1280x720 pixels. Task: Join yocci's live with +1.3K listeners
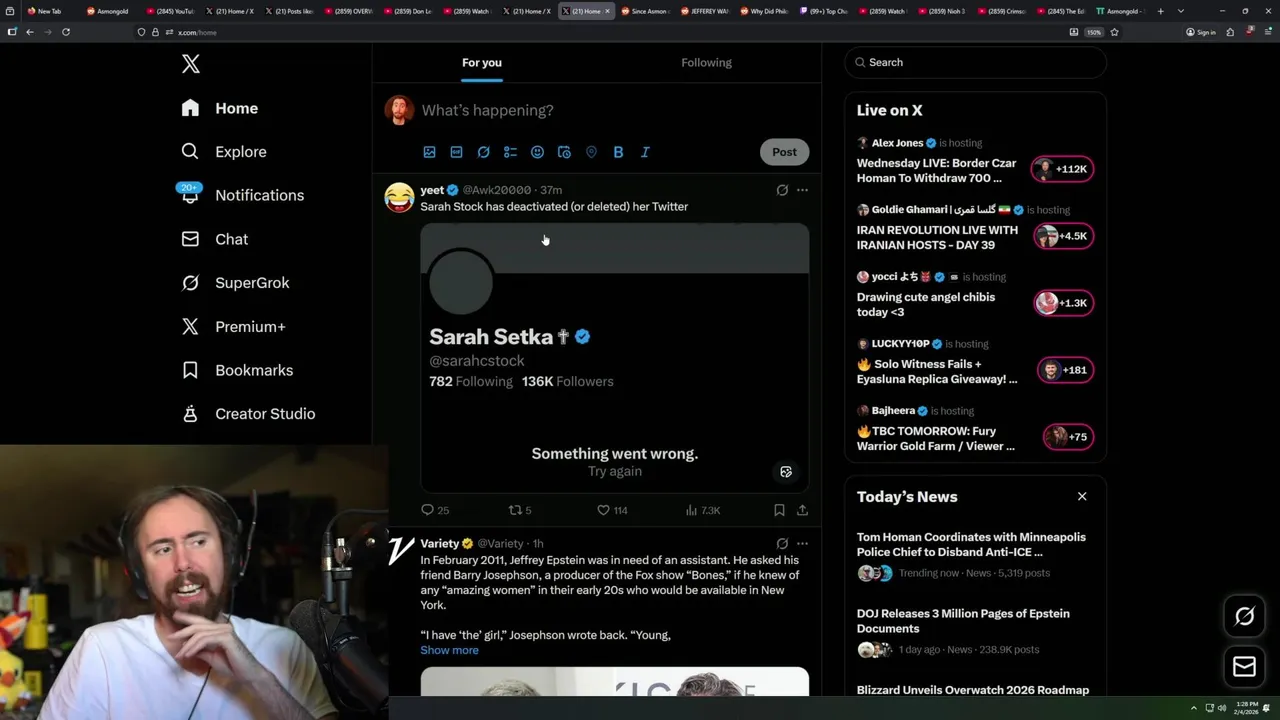click(1063, 303)
